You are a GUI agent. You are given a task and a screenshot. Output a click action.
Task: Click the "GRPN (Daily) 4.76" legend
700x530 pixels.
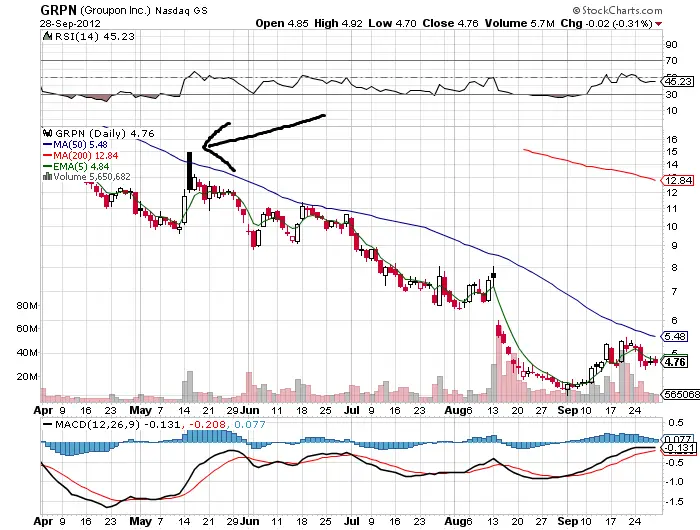[104, 134]
